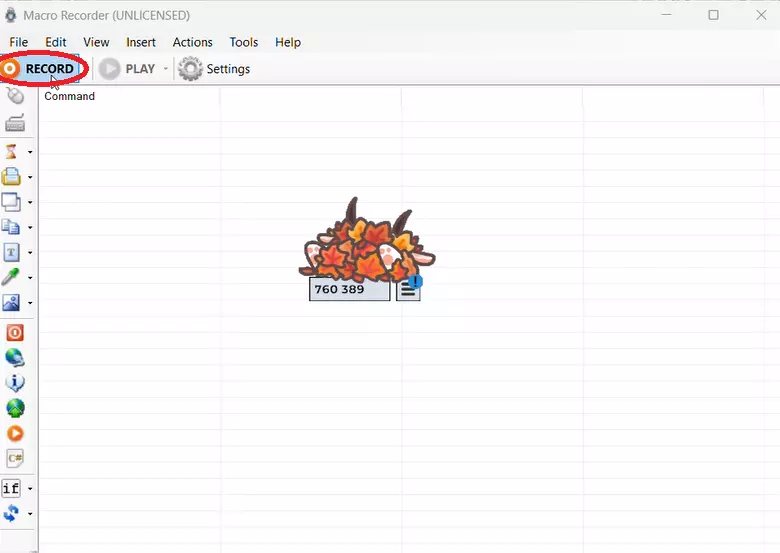Screen dimensions: 780x553
Task: Expand the clipboard icon dropdown arrow
Action: (30, 228)
